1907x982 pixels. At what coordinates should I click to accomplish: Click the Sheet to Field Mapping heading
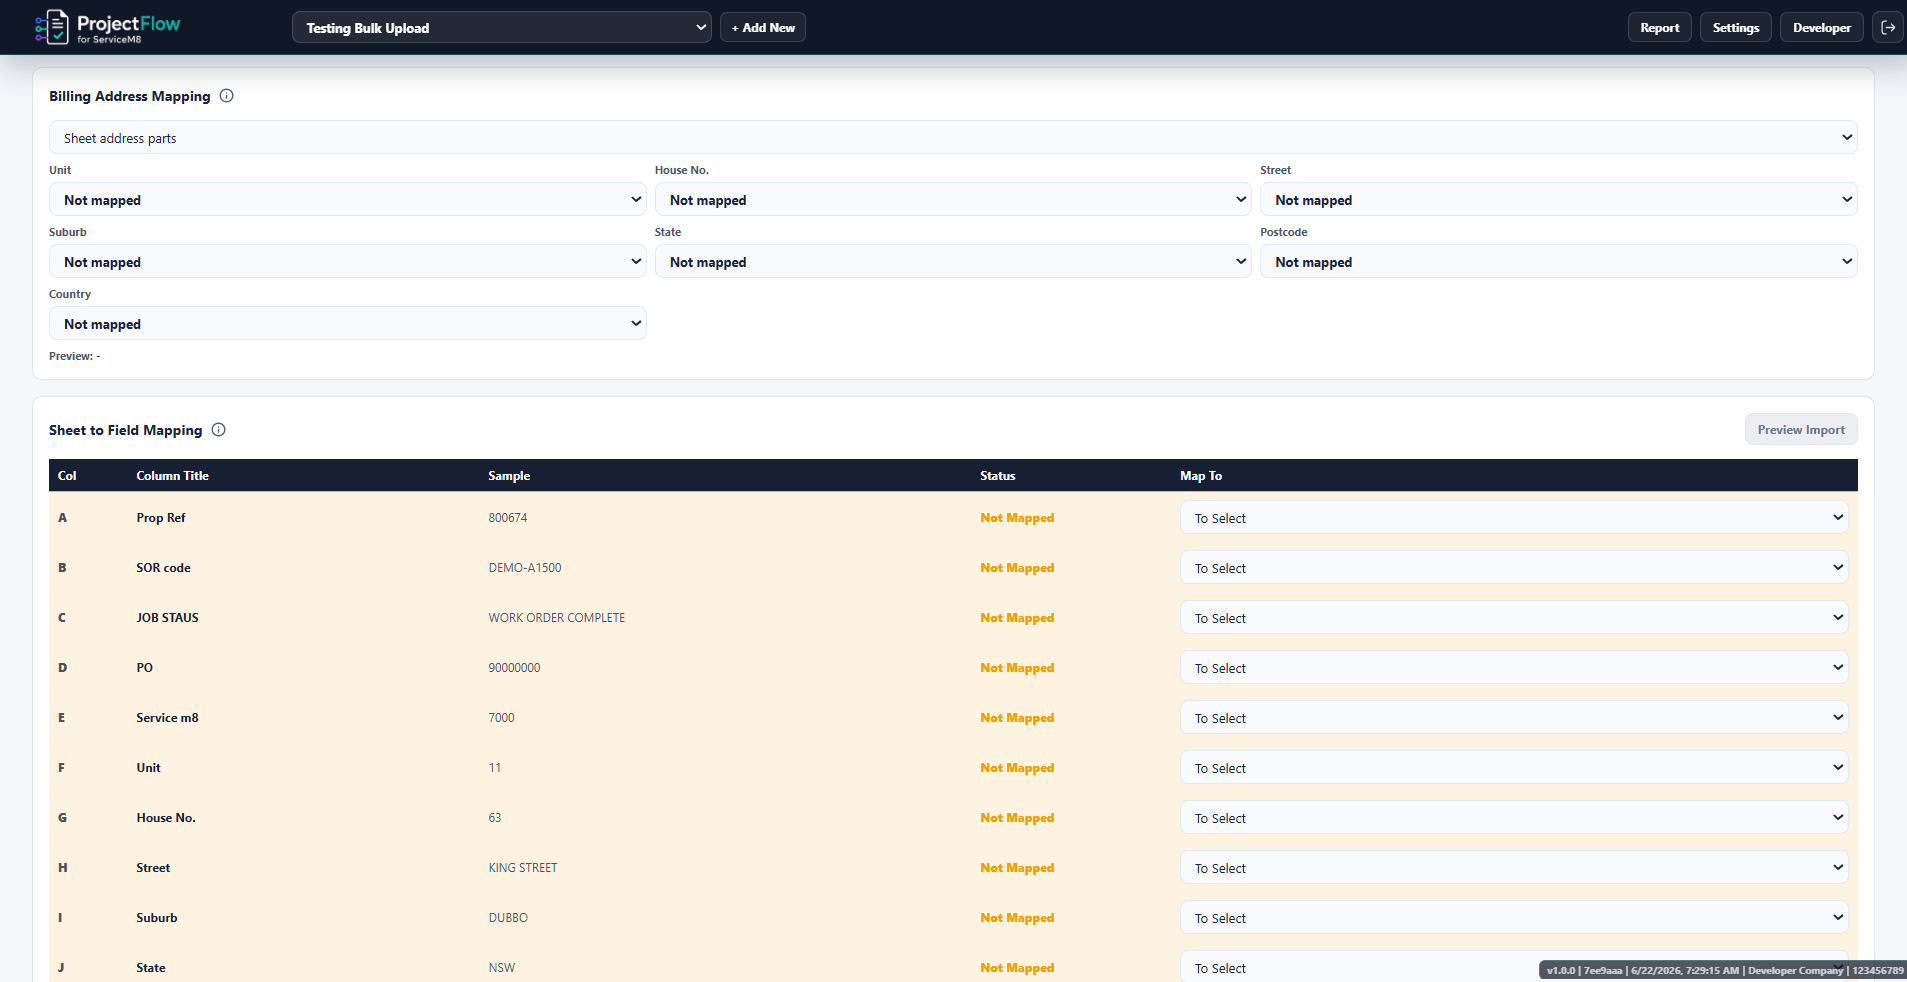coord(126,430)
